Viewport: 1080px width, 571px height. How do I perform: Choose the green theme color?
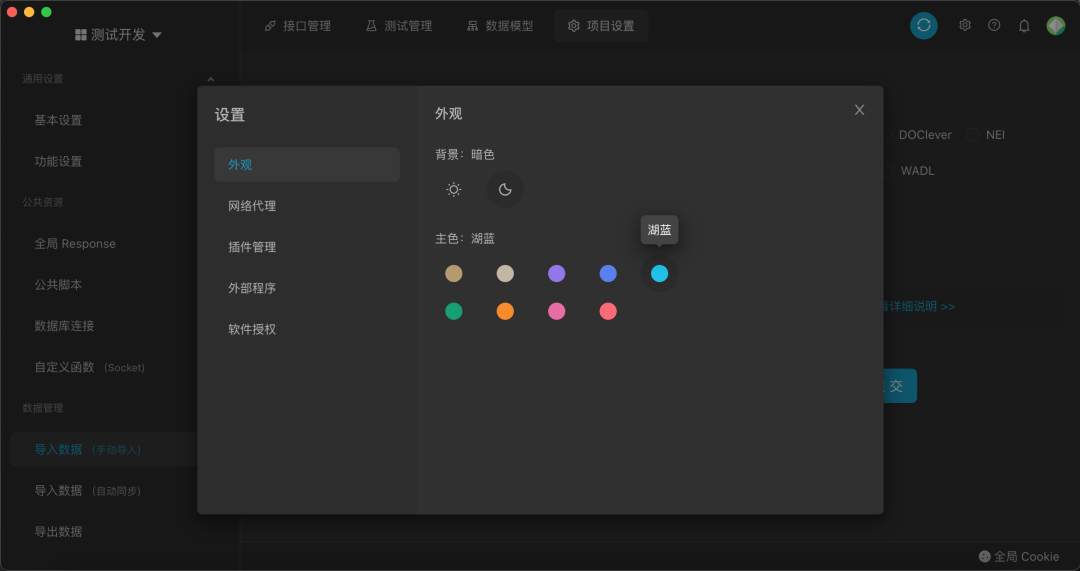[453, 311]
